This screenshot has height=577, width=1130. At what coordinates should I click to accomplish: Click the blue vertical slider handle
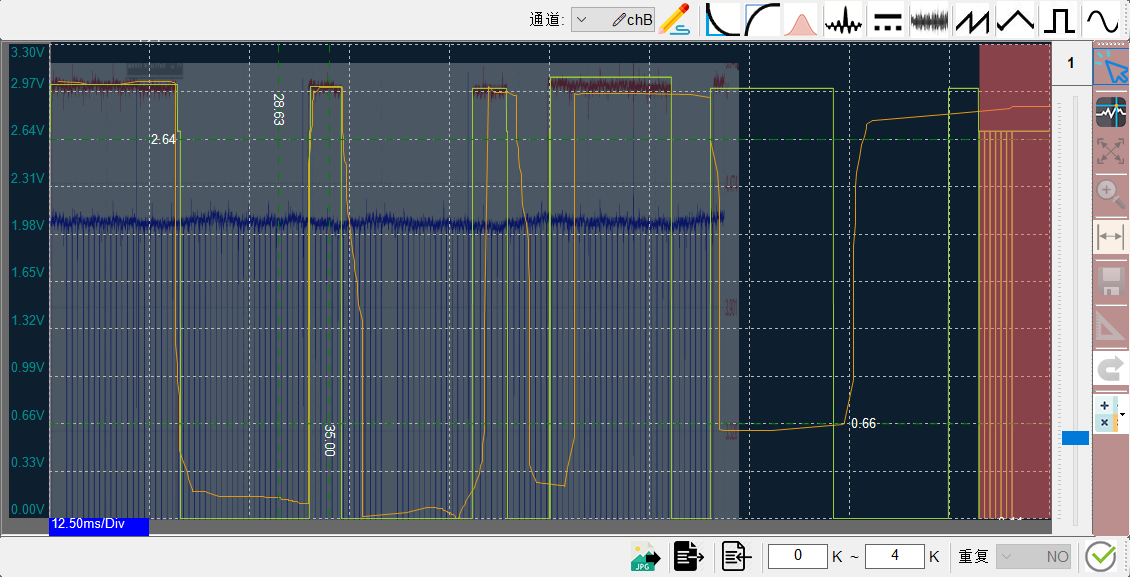1075,438
